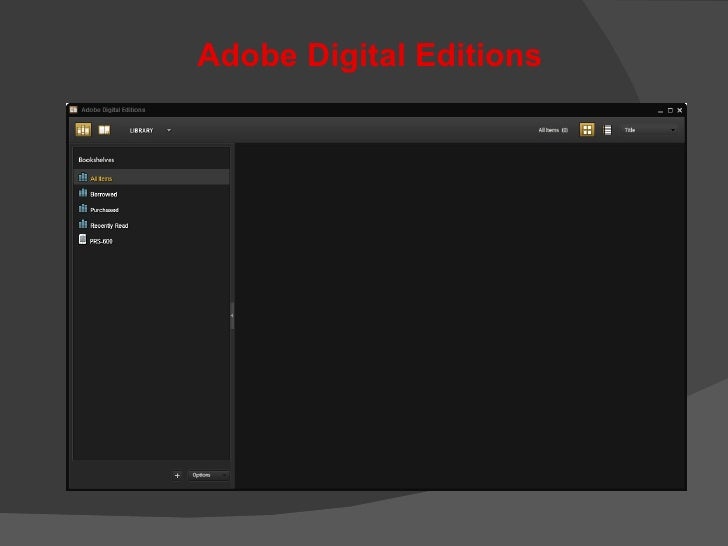Select All Items bookshelf

click(151, 178)
